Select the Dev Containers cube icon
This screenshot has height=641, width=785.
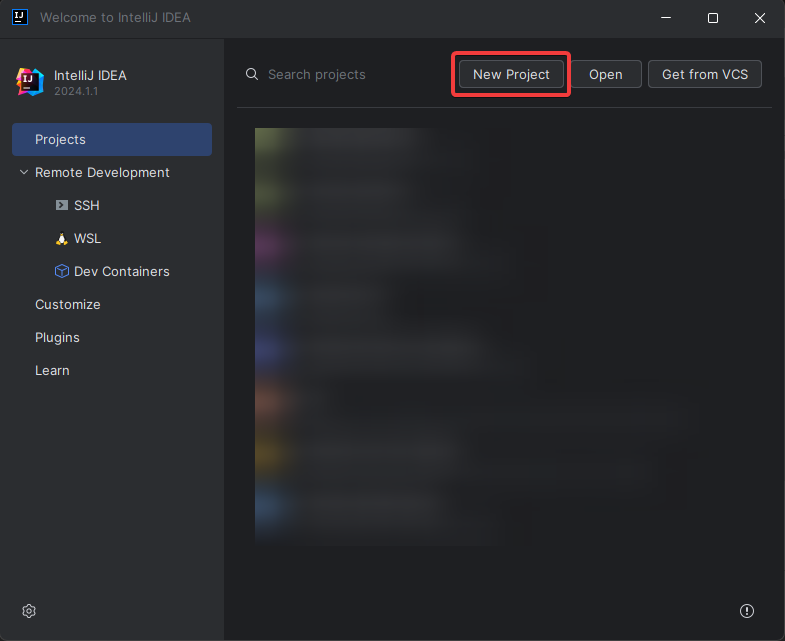pos(62,272)
